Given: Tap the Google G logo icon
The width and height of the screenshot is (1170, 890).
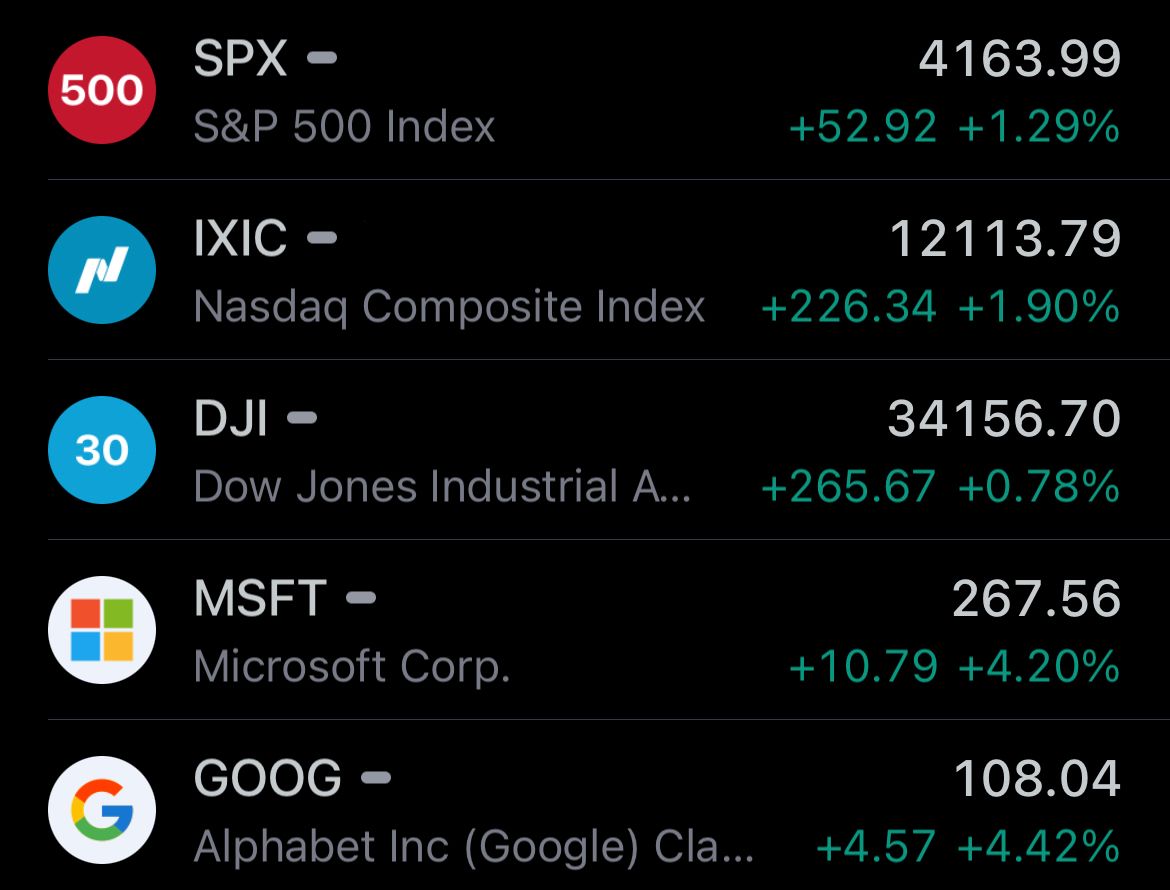Looking at the screenshot, I should pyautogui.click(x=101, y=810).
